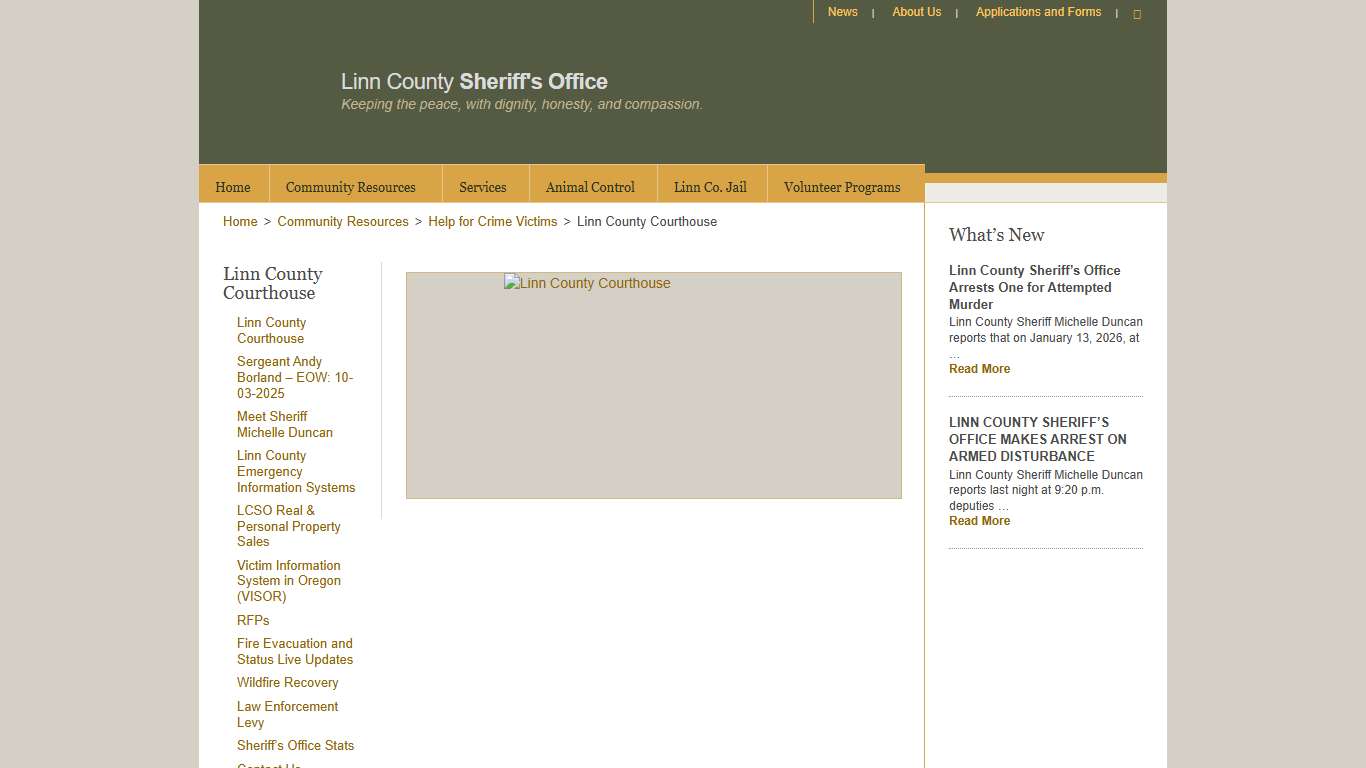Open Victim Information System in Oregon (VISOR)
The height and width of the screenshot is (768, 1366).
pyautogui.click(x=288, y=581)
